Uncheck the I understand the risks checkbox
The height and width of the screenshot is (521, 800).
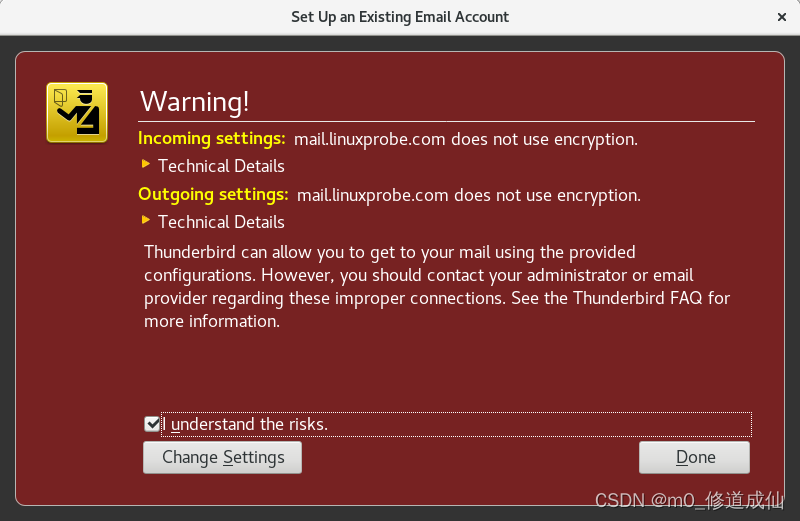152,424
